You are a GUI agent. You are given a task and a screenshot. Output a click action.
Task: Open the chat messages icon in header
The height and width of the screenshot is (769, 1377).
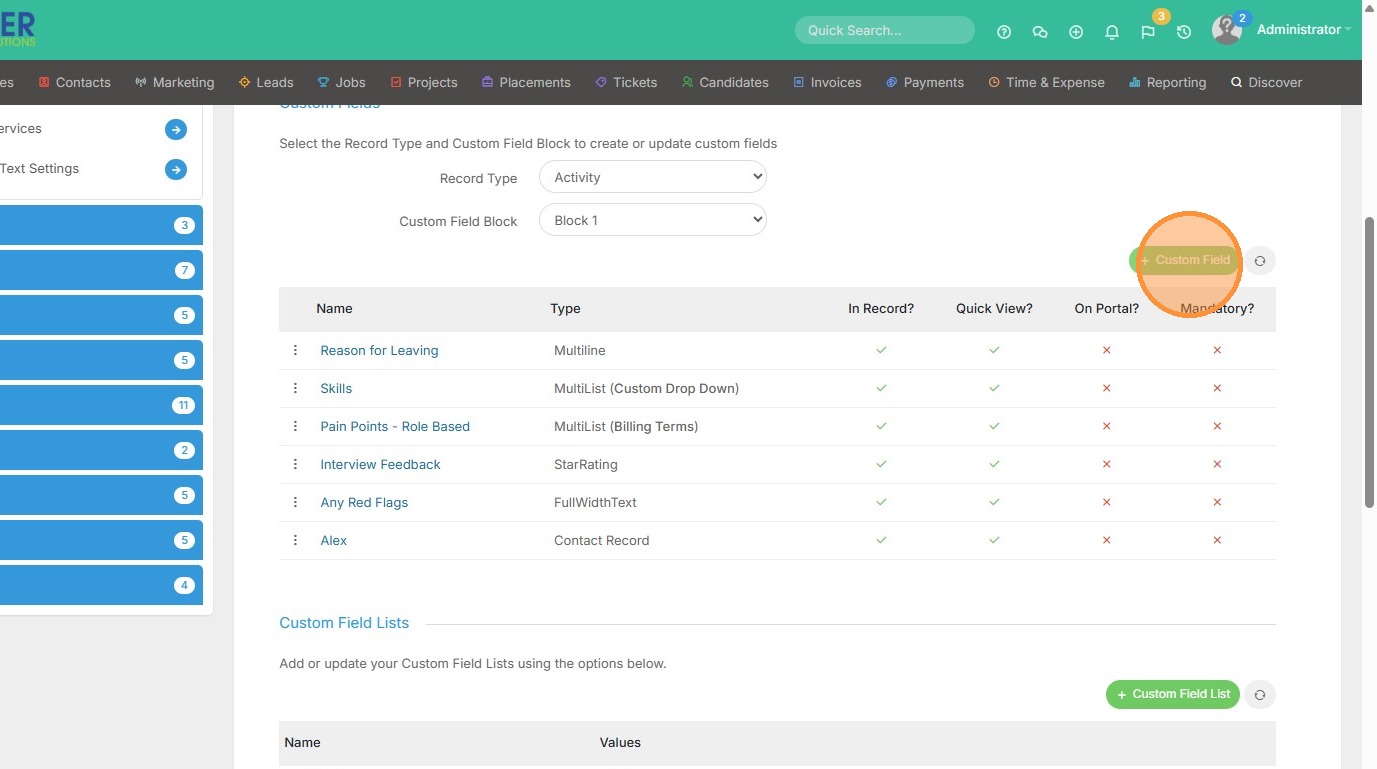coord(1040,32)
